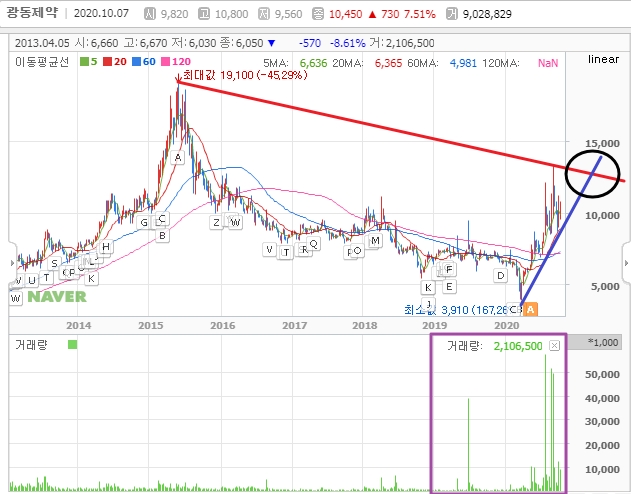Open event marker G on the chart
Image resolution: width=631 pixels, height=494 pixels.
(144, 222)
